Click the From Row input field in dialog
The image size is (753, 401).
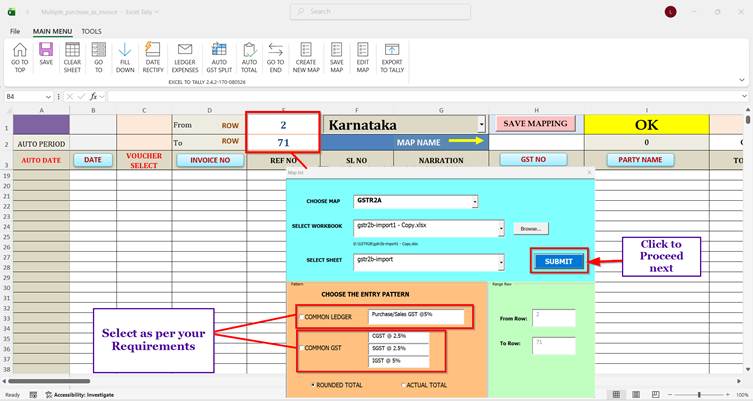(554, 318)
